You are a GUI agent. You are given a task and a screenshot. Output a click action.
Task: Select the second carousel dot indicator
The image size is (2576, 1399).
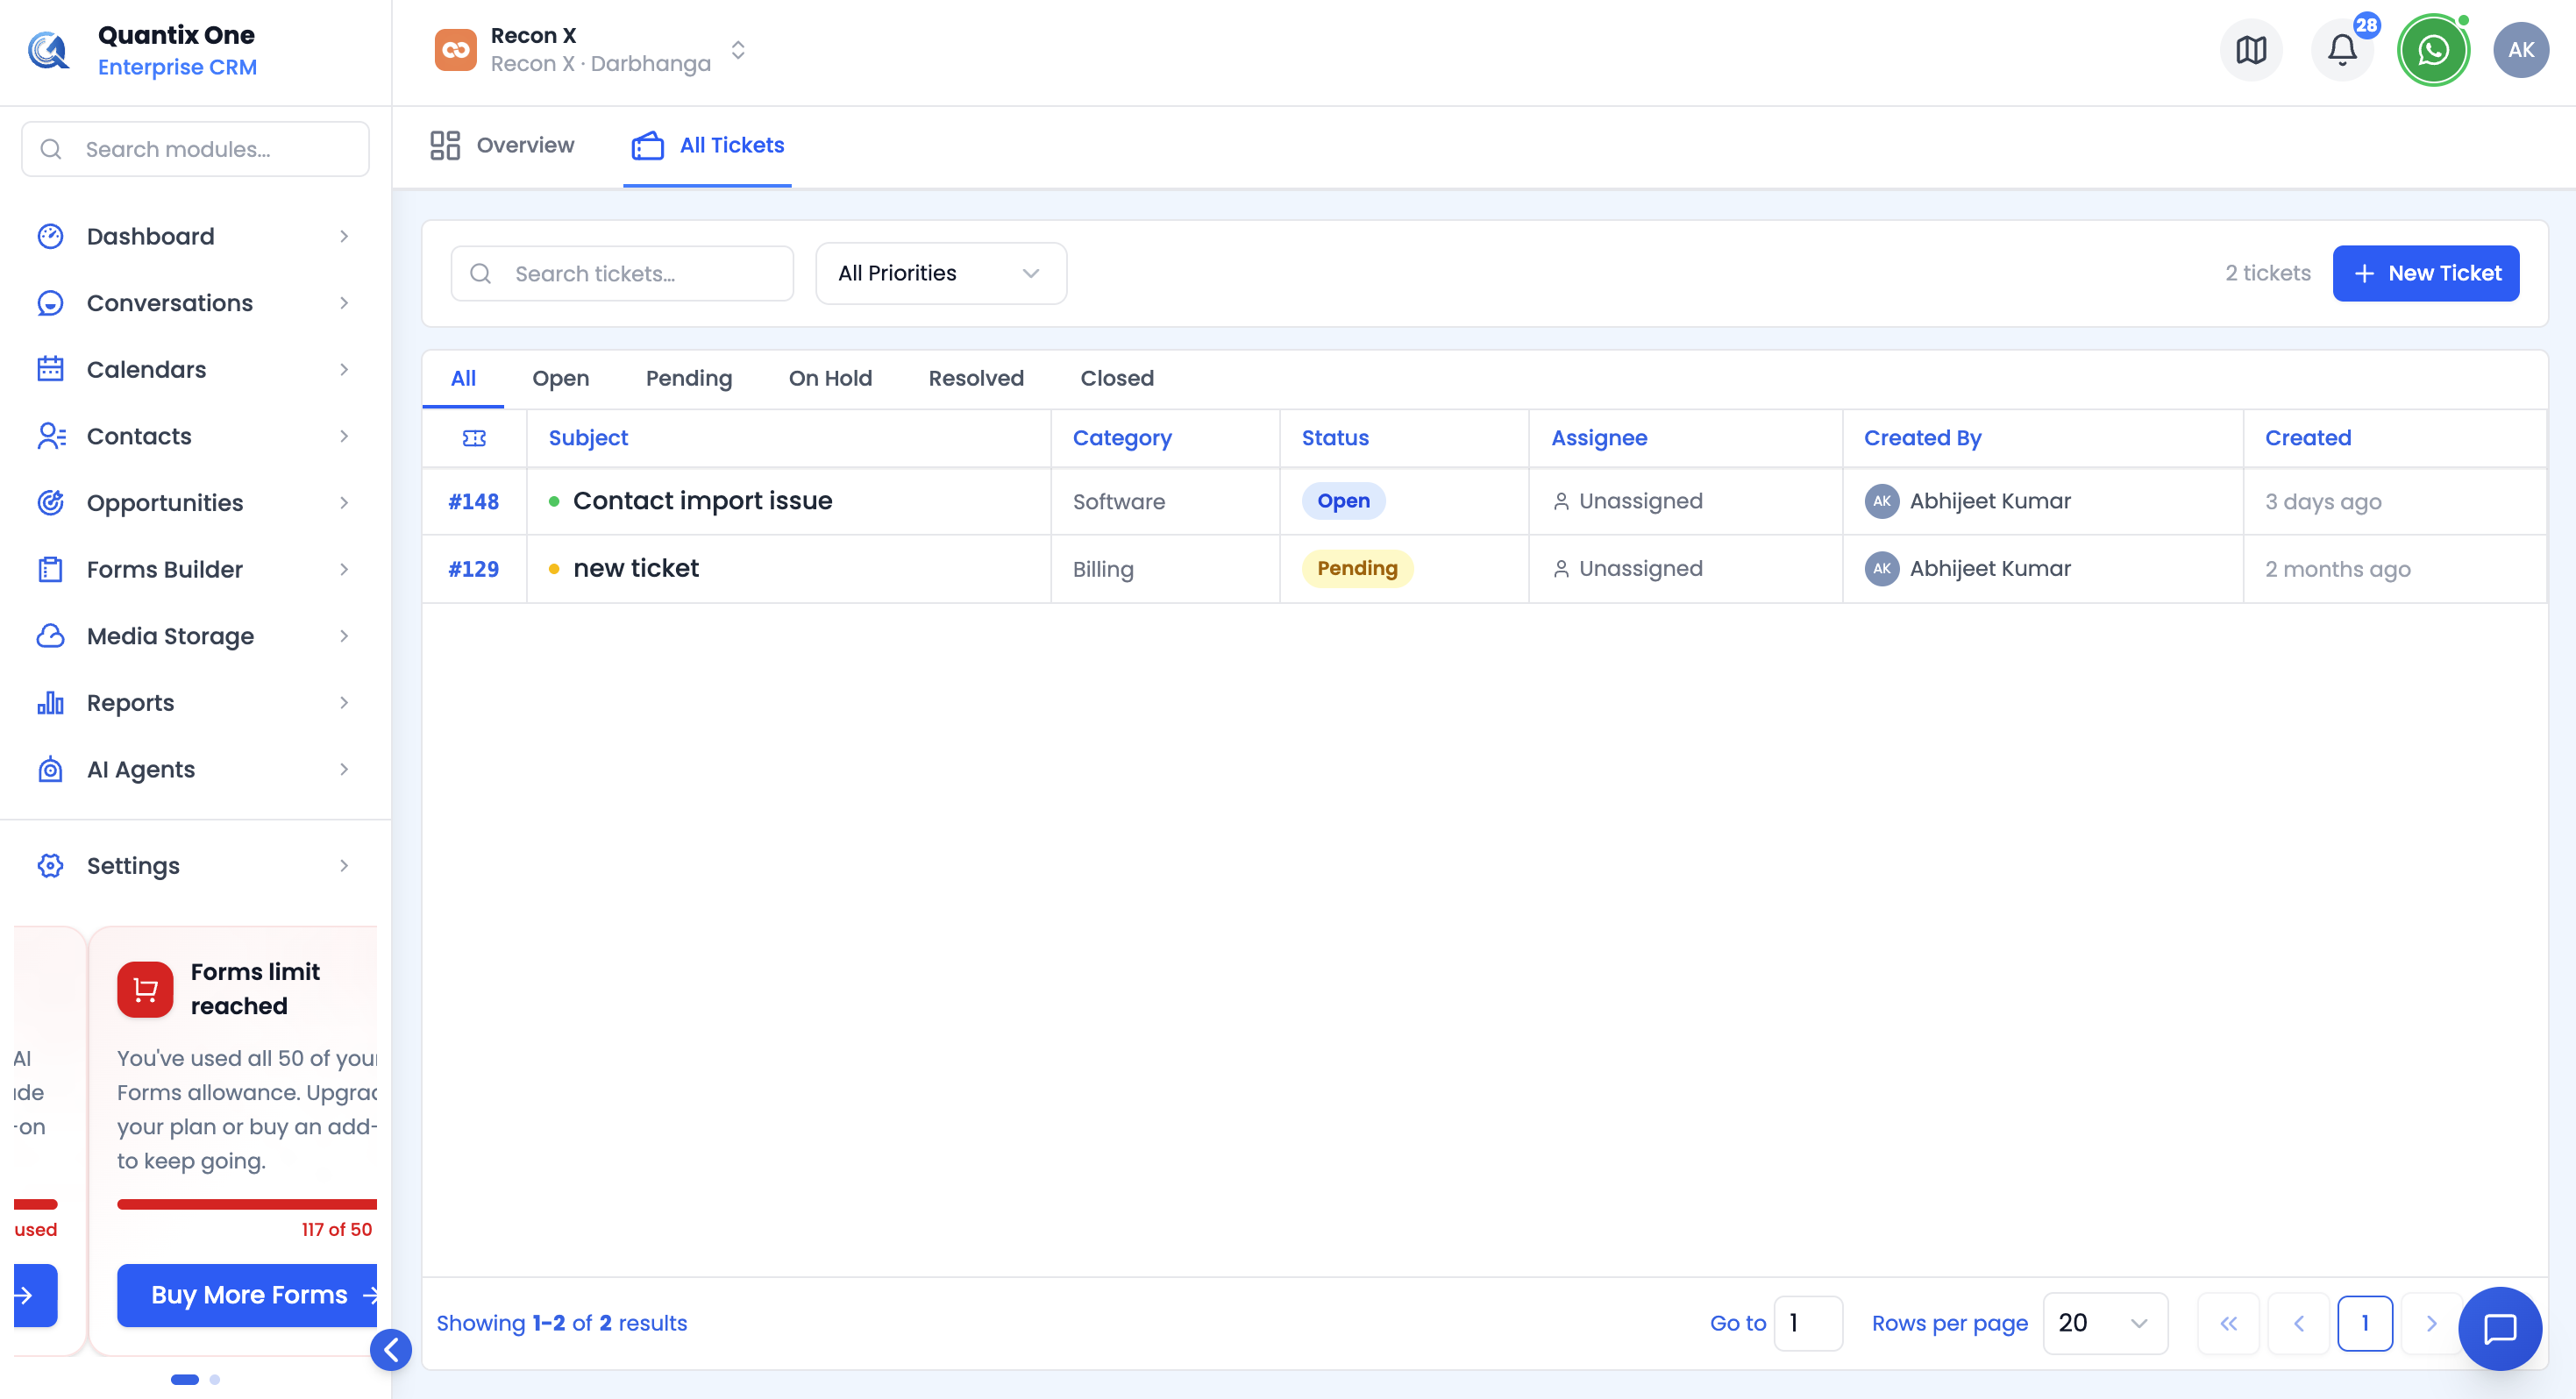click(x=214, y=1379)
